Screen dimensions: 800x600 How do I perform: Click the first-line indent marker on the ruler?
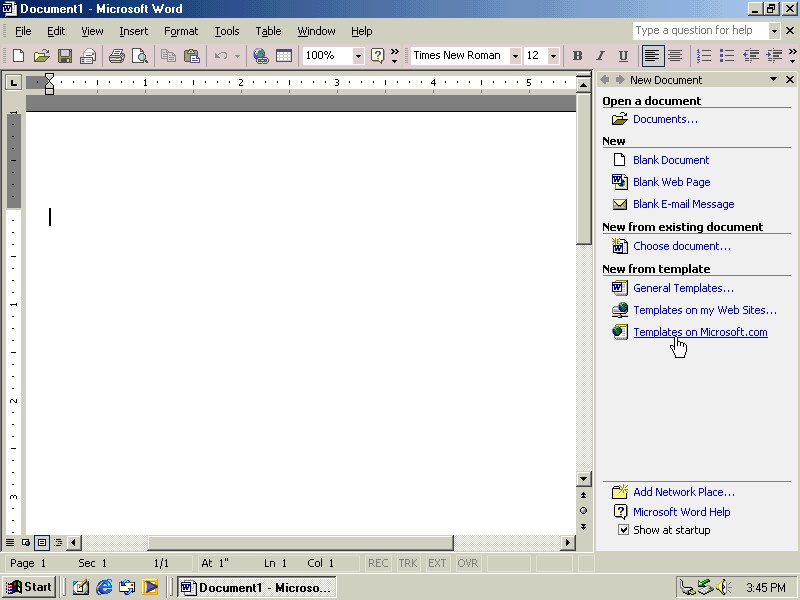click(x=49, y=78)
